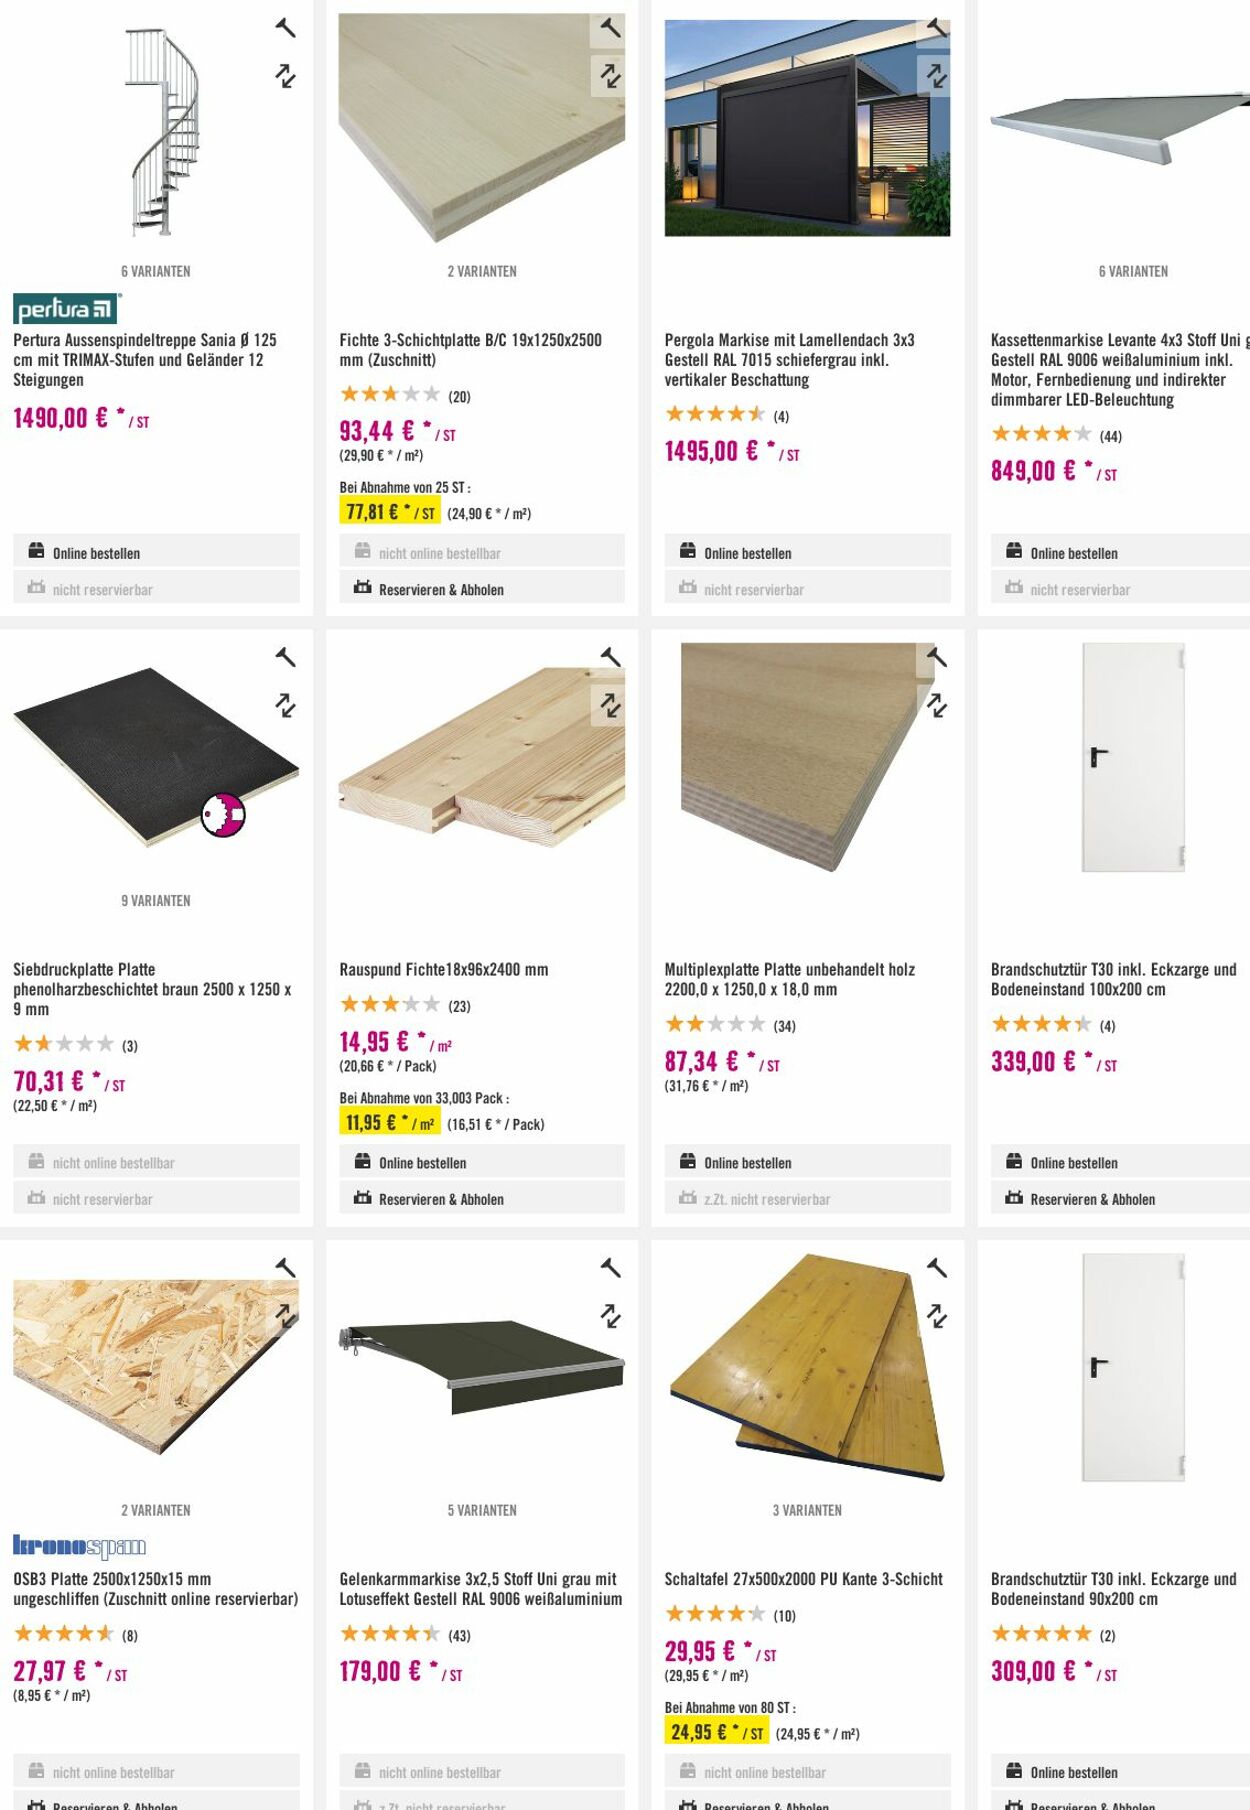
Task: Click the bookmark icon on the Pertura spiral staircase card
Action: [x=286, y=27]
